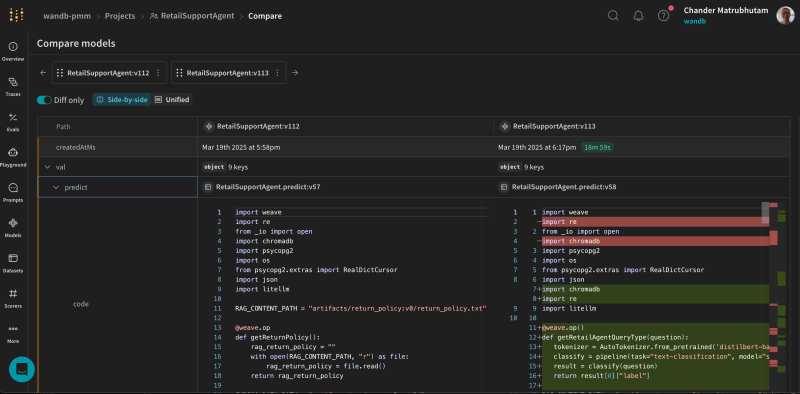This screenshot has height=394, width=800.
Task: Select the RetailSupportAgent:v113 chip
Action: (228, 73)
